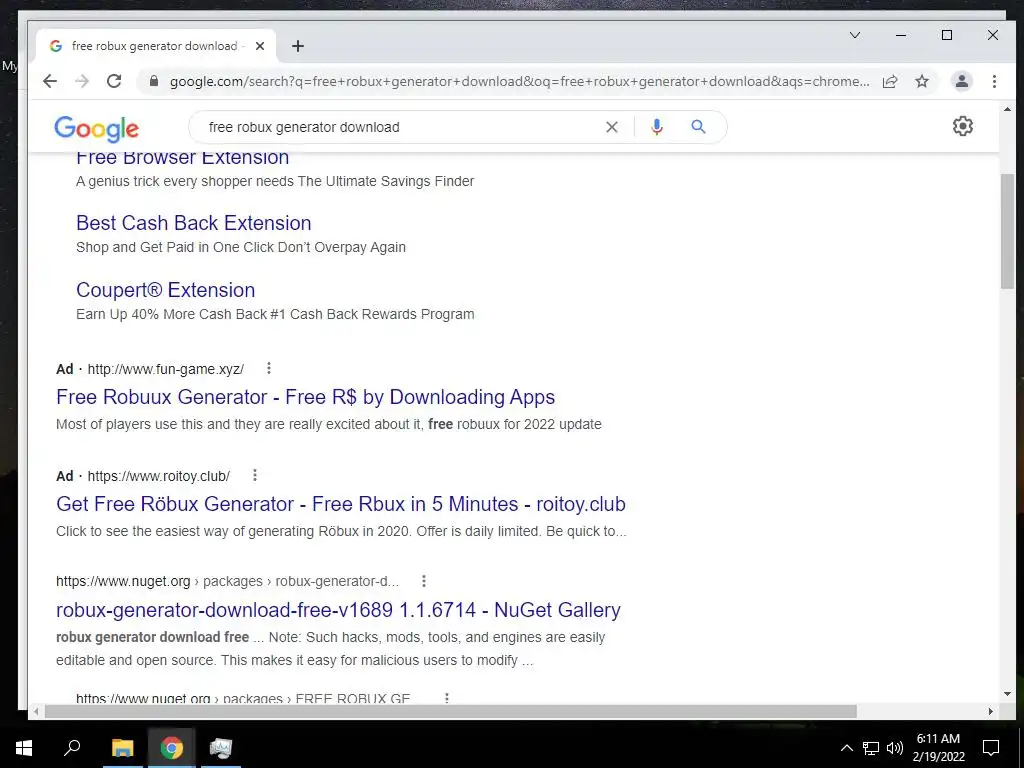Open the Chrome profile avatar
The height and width of the screenshot is (768, 1024).
pyautogui.click(x=961, y=81)
